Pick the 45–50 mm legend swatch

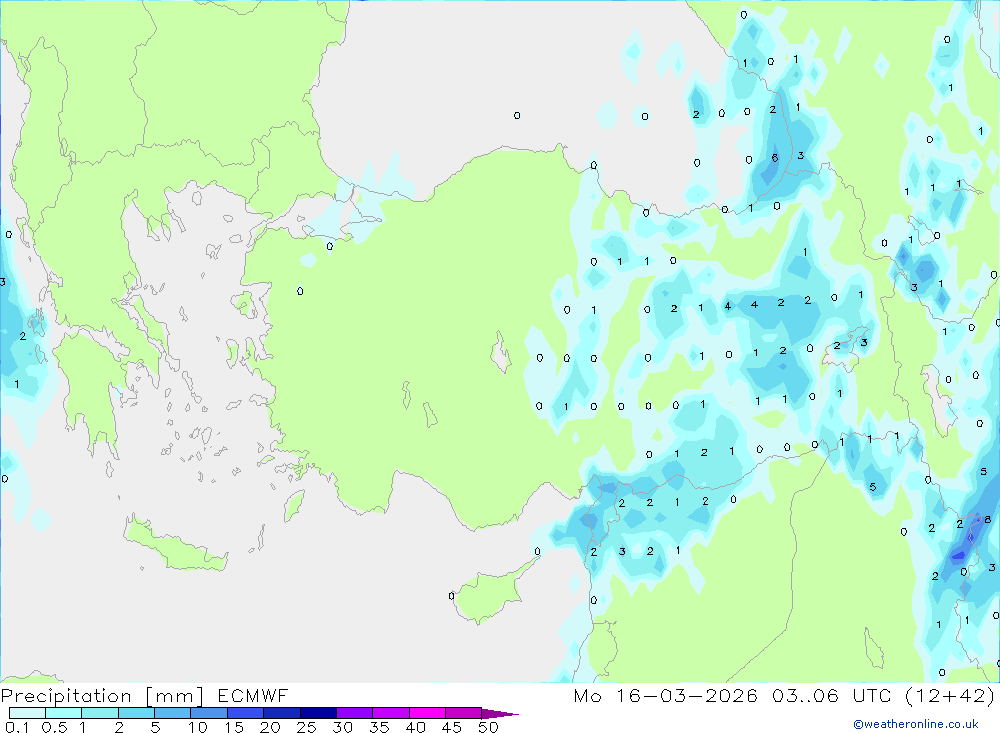[464, 713]
